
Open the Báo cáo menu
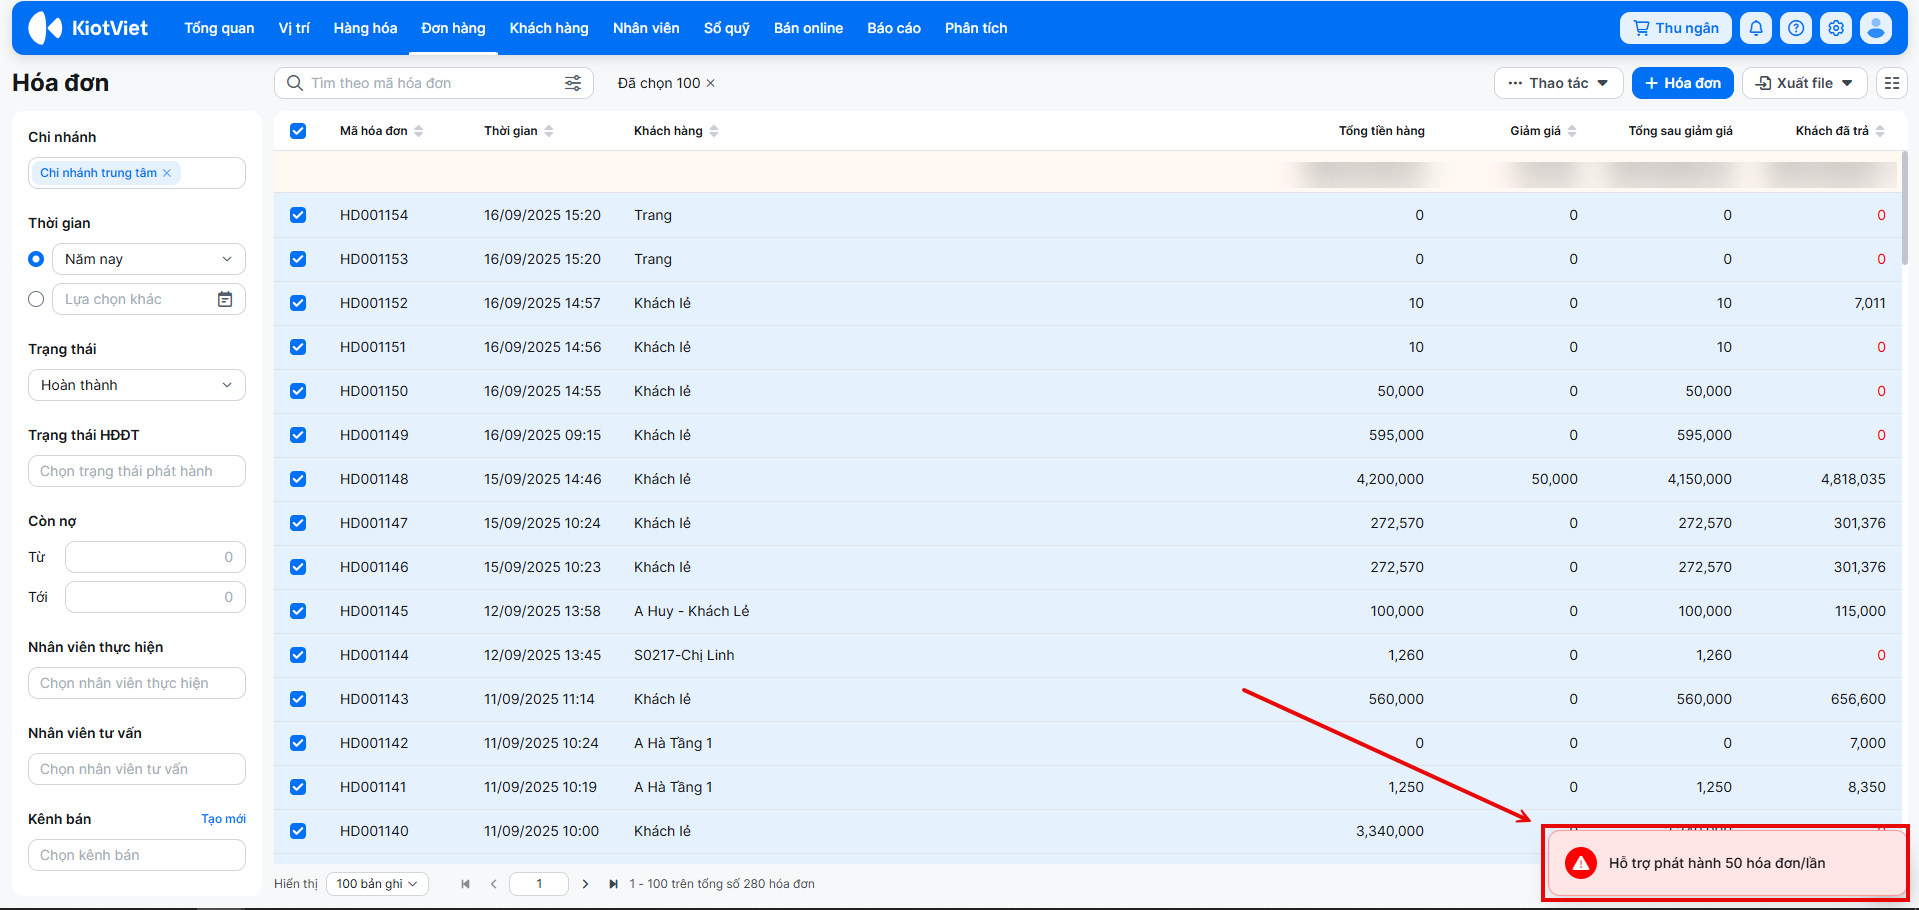(893, 28)
